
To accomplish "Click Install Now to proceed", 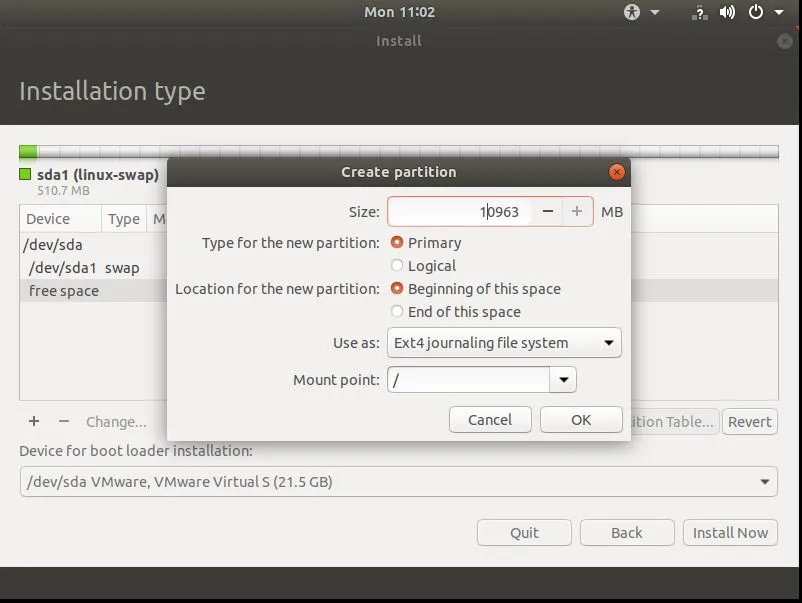I will pos(730,532).
